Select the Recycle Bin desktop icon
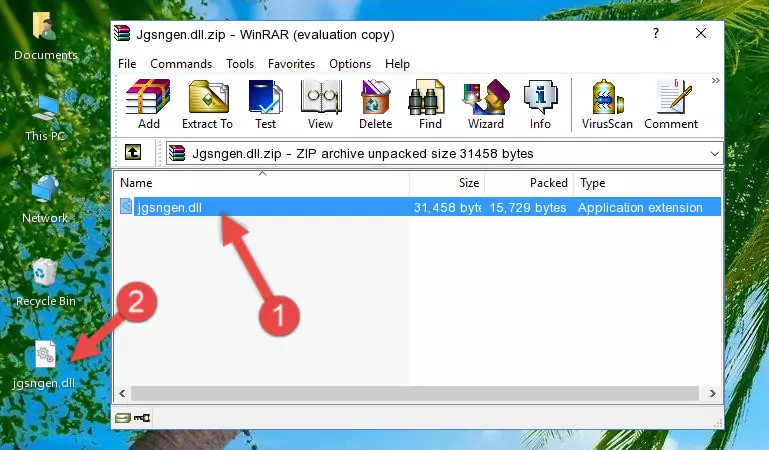769x450 pixels. (45, 283)
